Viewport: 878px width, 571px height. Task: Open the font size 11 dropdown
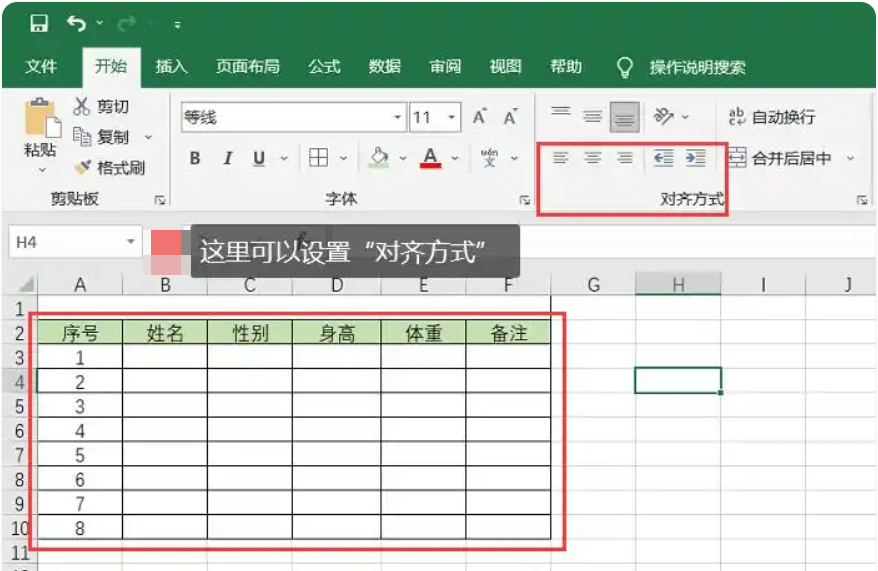point(451,118)
